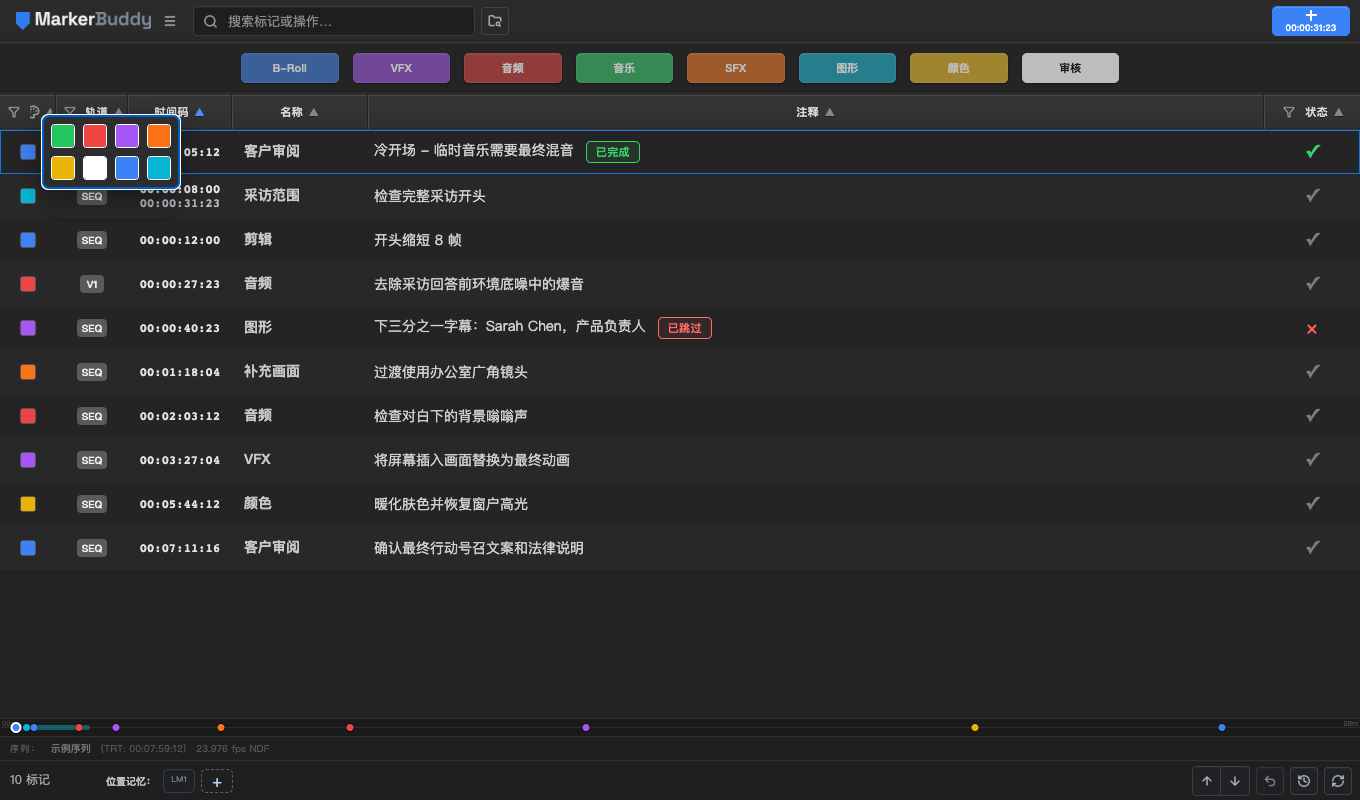
Task: Select the 审核 category tab
Action: tap(1070, 68)
